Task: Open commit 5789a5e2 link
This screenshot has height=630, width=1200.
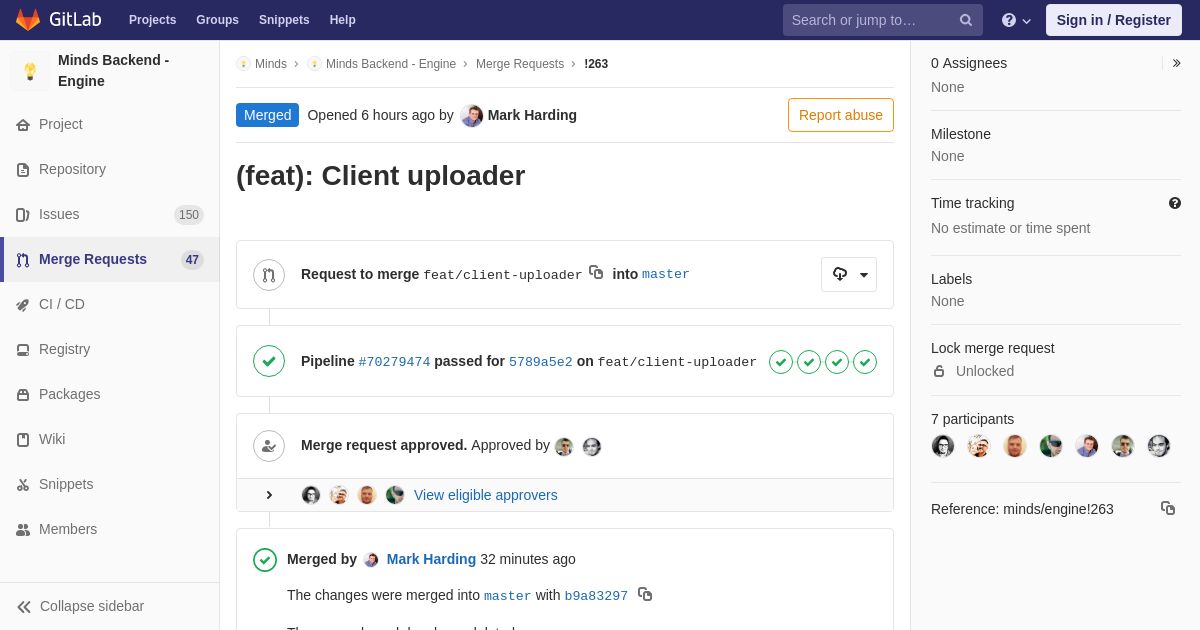Action: 541,362
